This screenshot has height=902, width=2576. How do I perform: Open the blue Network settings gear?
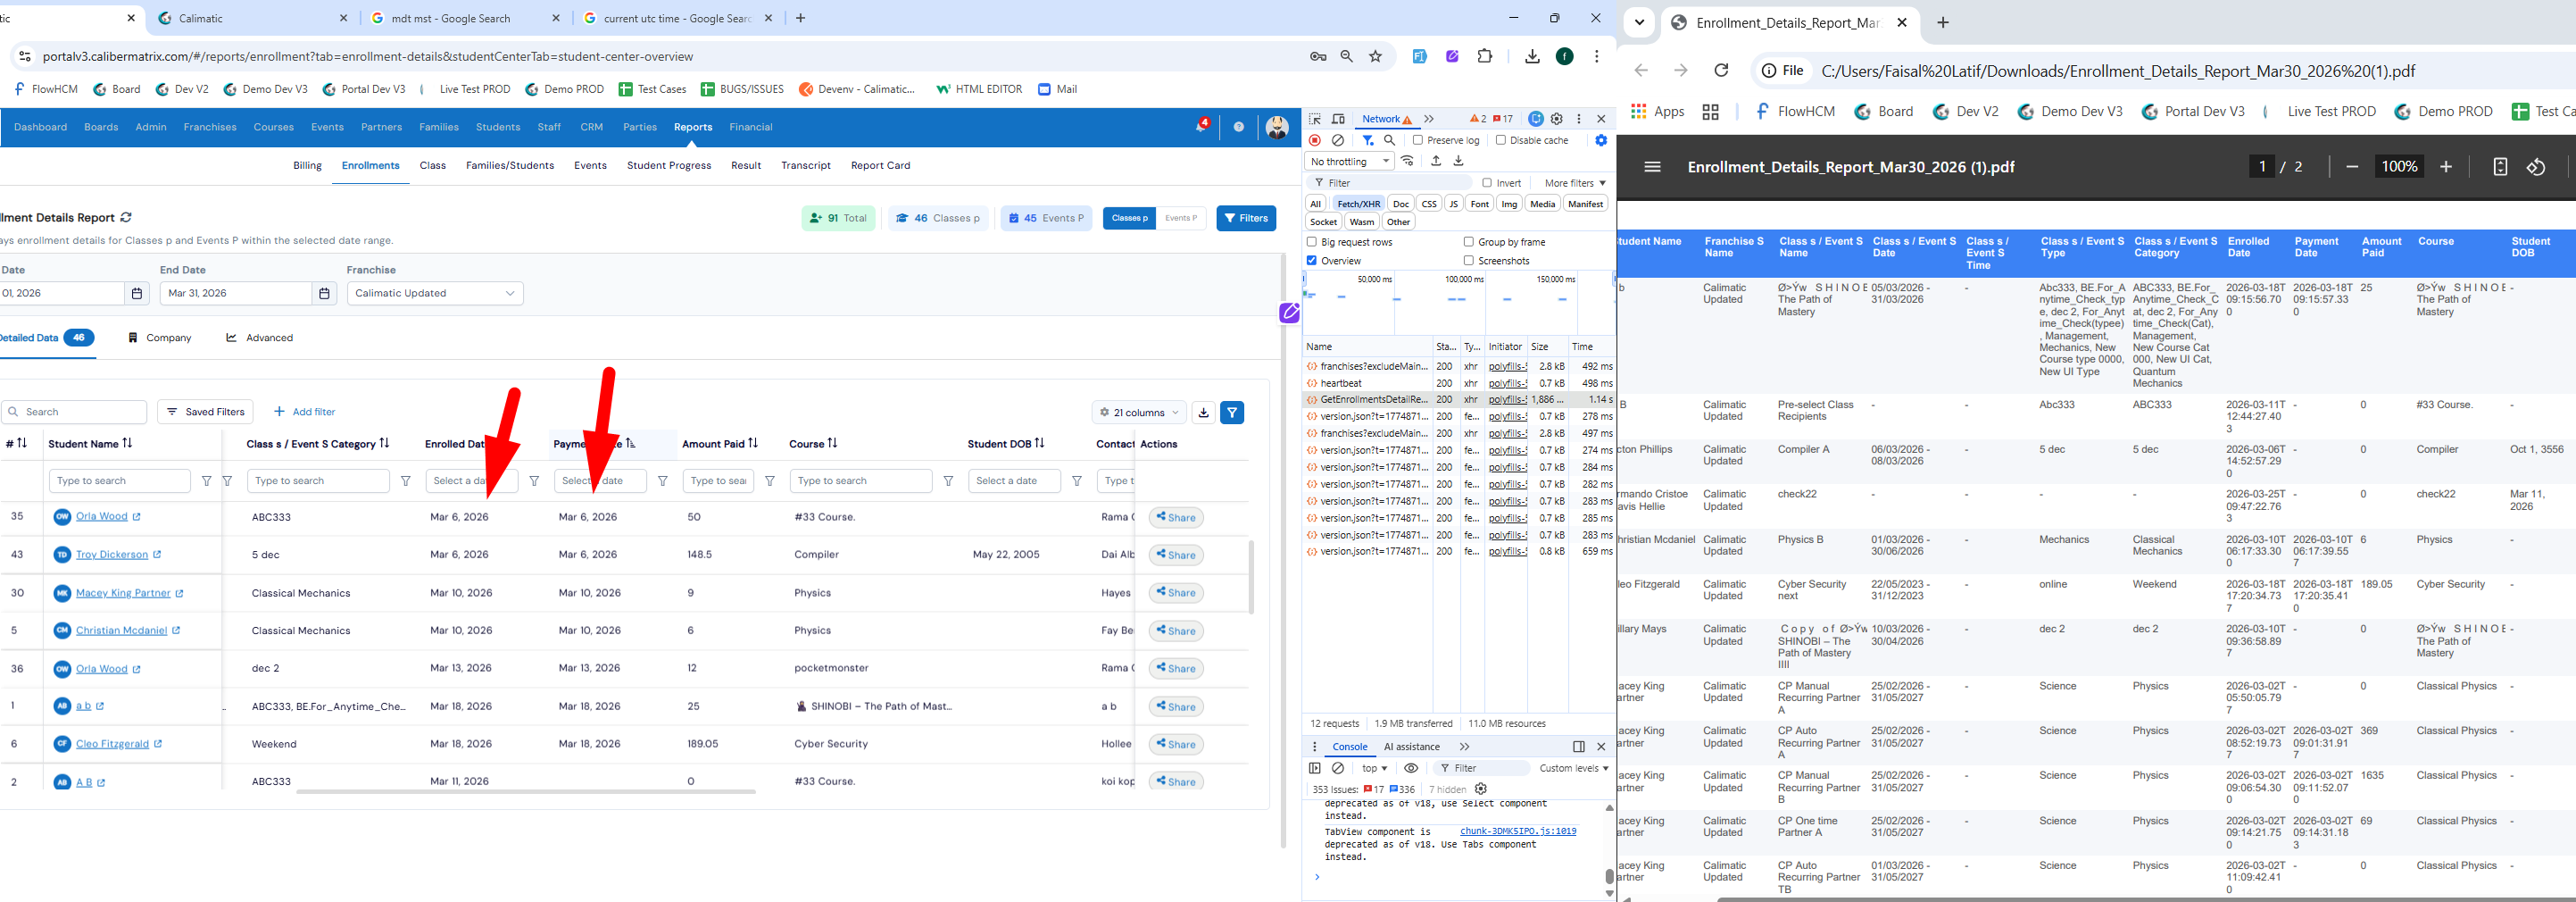(x=1601, y=141)
